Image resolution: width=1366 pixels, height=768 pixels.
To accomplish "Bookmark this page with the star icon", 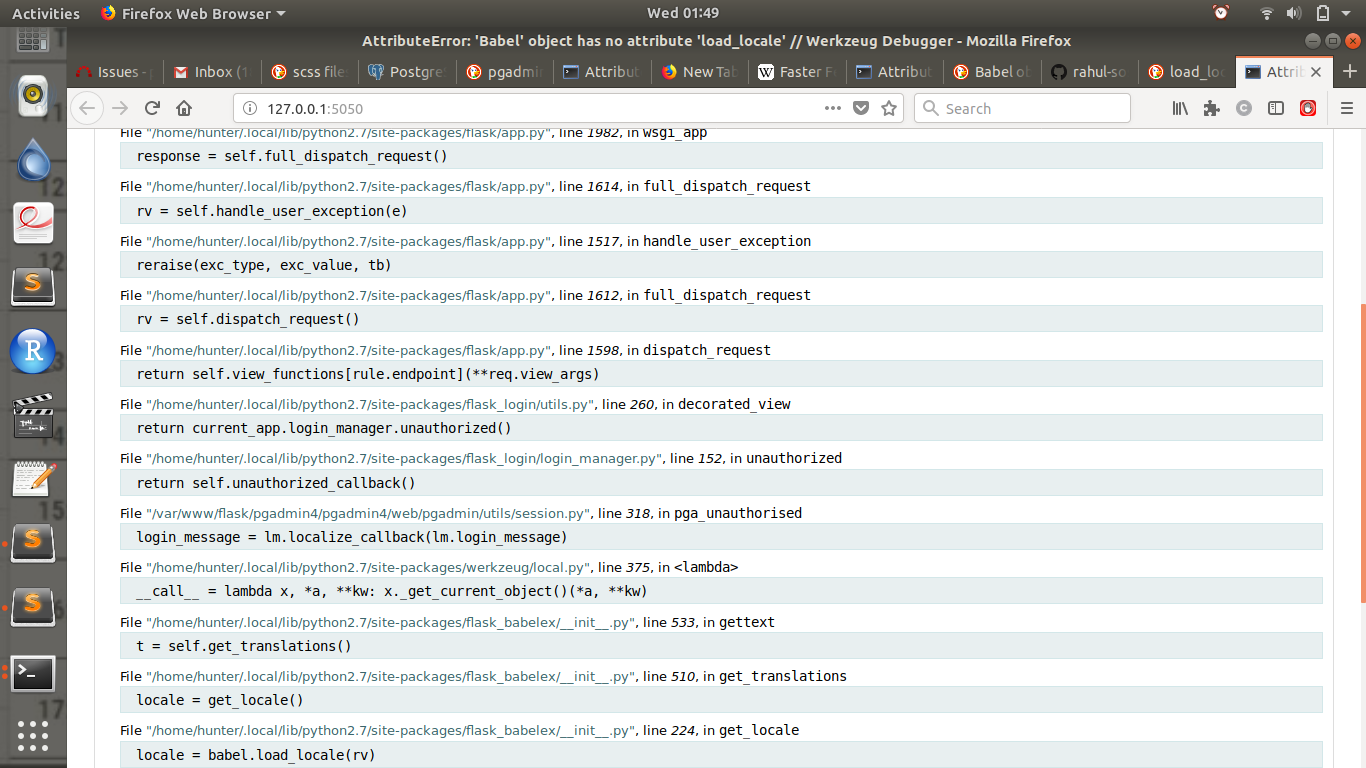I will [x=888, y=108].
